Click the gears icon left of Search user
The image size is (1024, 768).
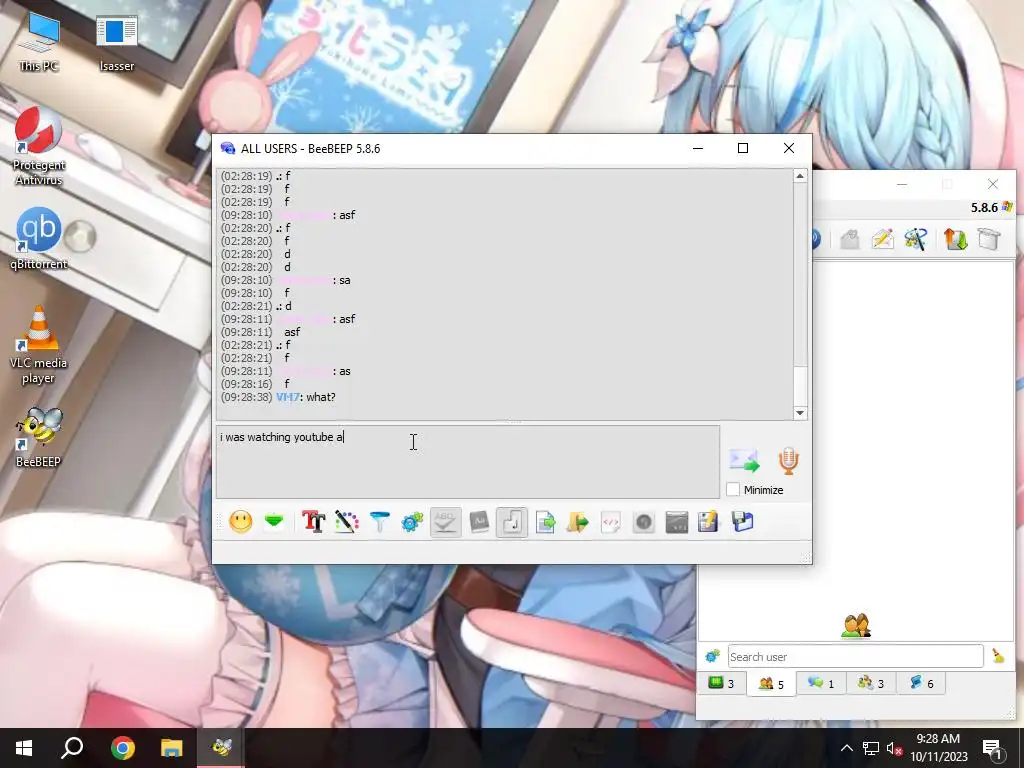click(x=712, y=656)
